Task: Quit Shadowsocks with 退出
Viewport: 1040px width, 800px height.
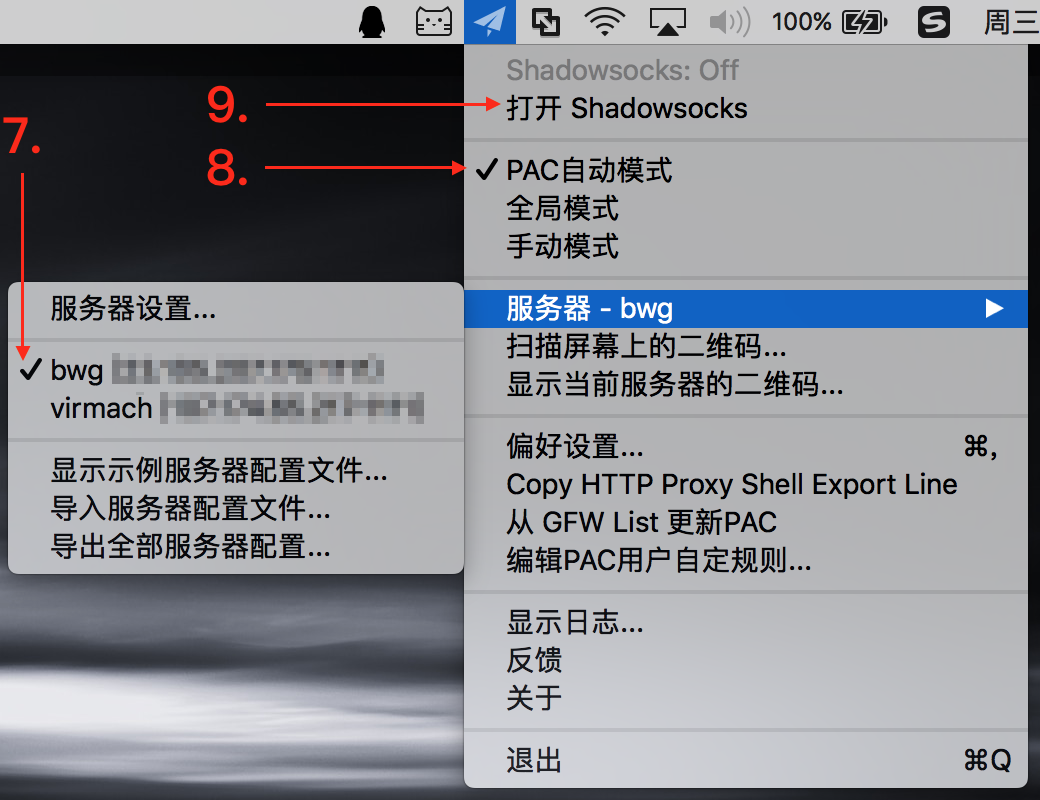Action: (x=746, y=760)
